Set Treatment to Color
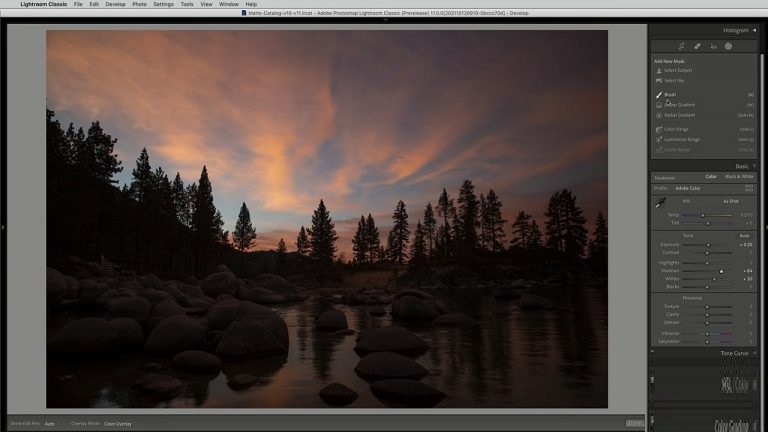The width and height of the screenshot is (768, 432). click(711, 177)
